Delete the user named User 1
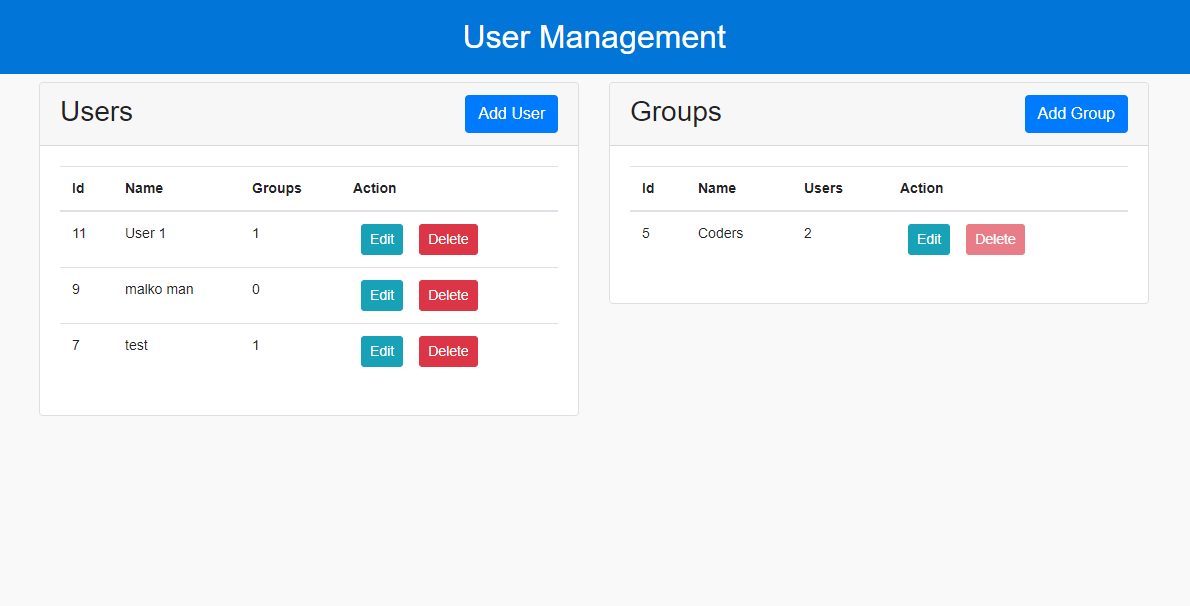1190x606 pixels. 448,239
